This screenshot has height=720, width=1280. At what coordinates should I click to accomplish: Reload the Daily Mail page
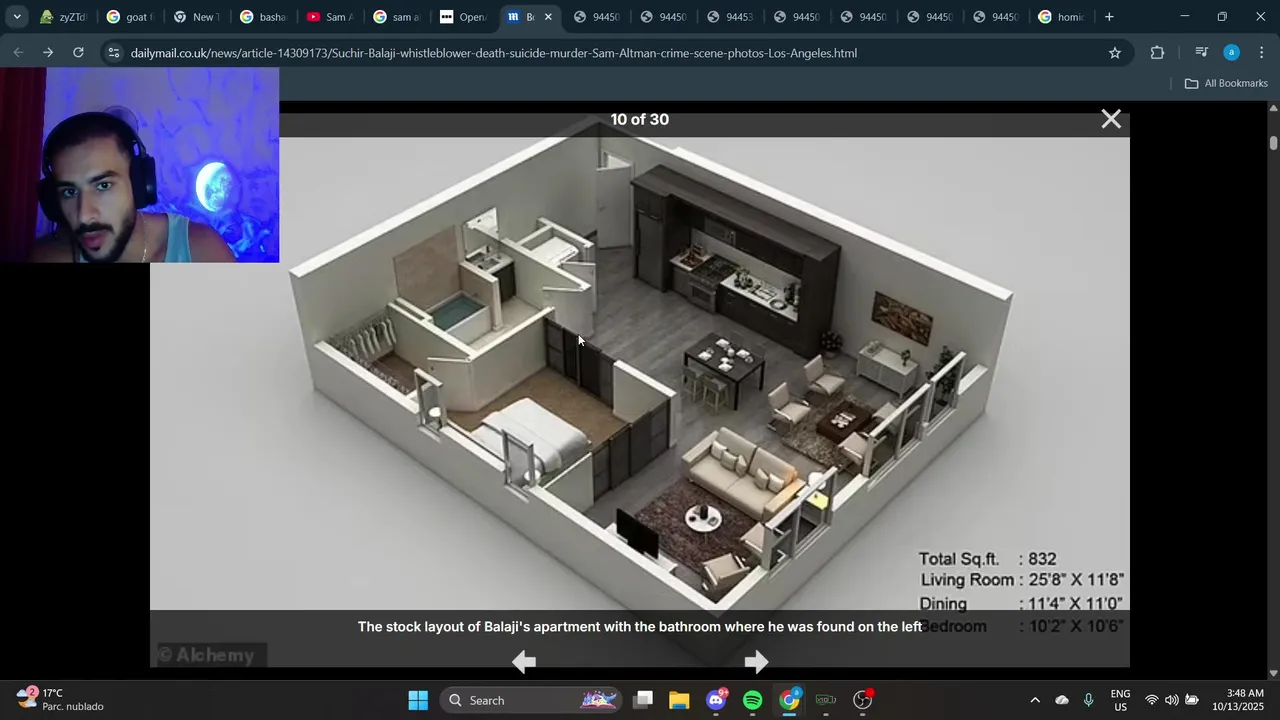click(78, 52)
